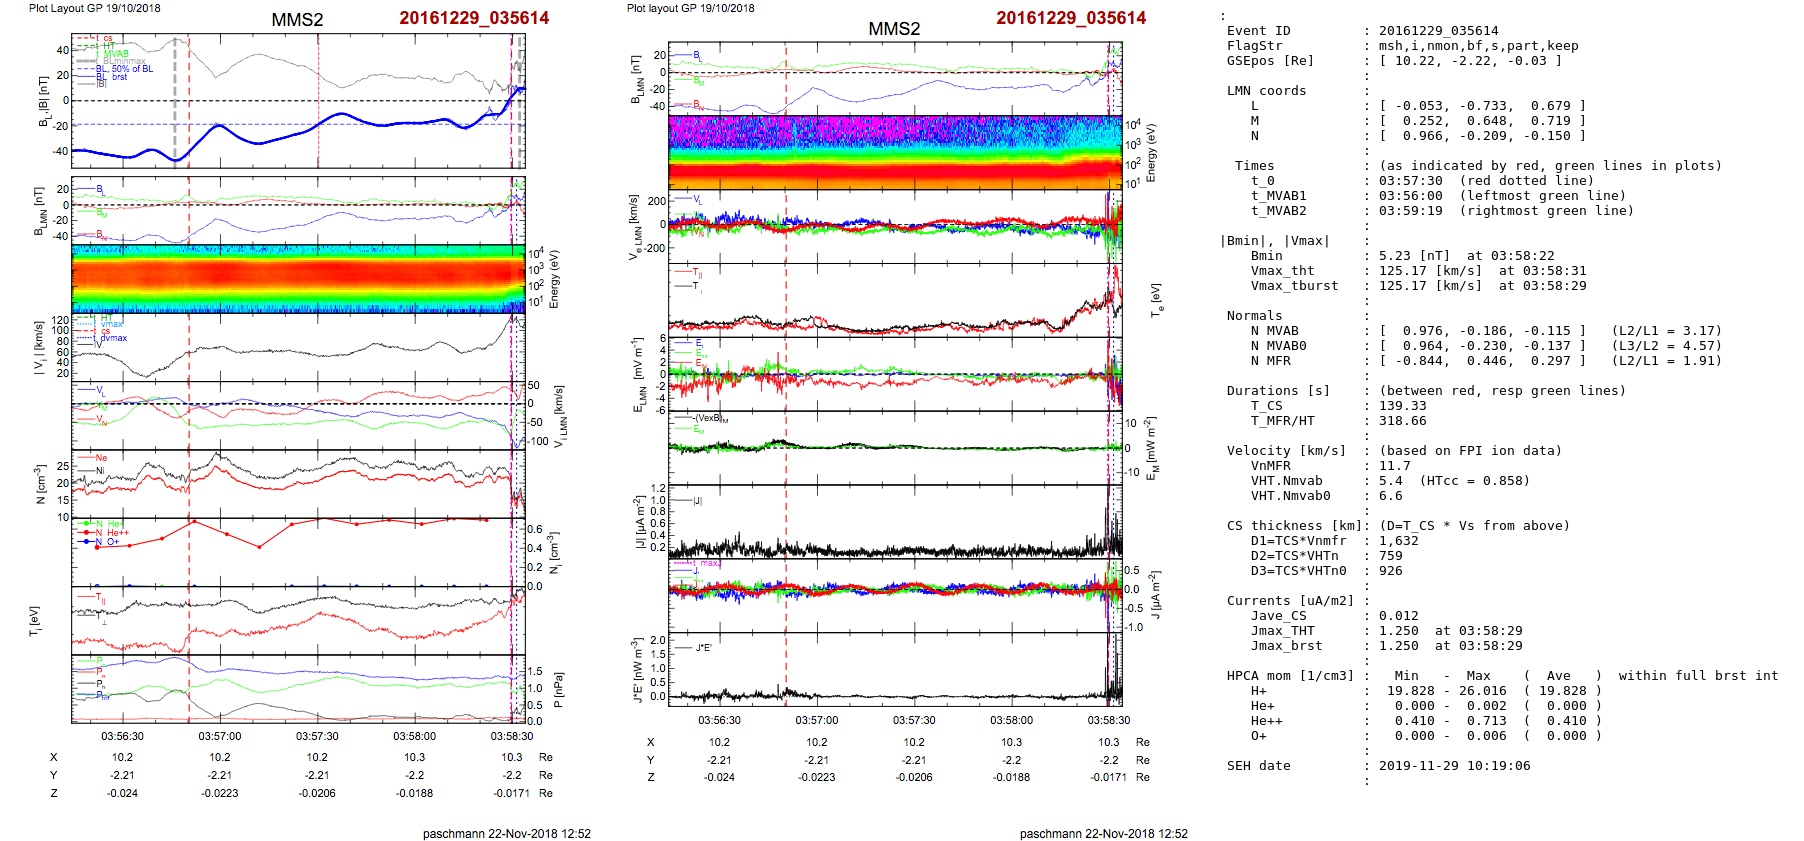Click the MMS2 title above the left plot
The width and height of the screenshot is (1804, 841).
tap(297, 20)
